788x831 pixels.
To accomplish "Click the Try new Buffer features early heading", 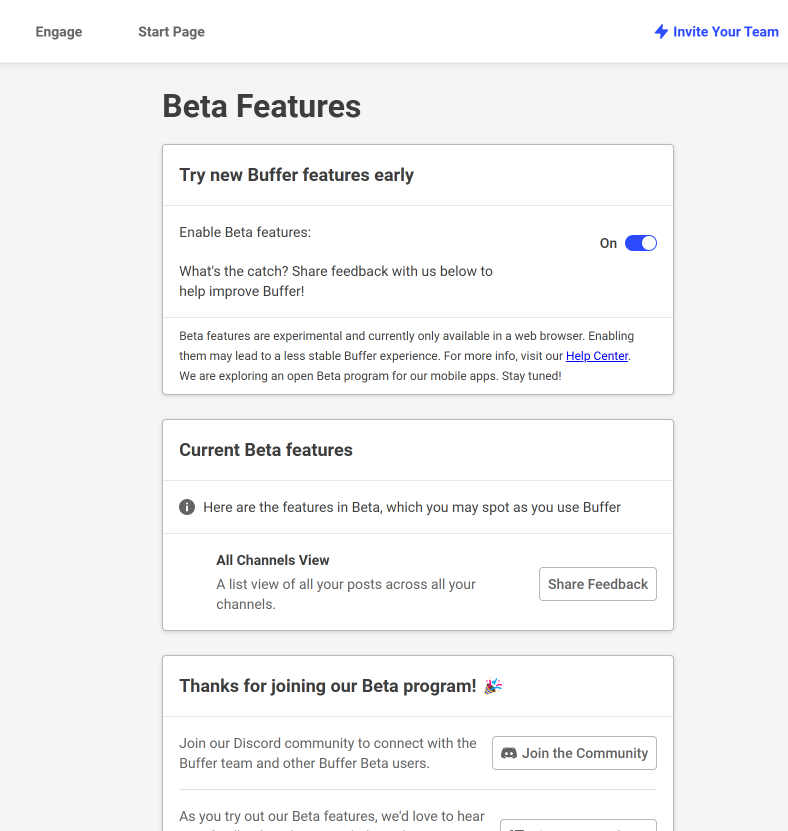I will [296, 175].
